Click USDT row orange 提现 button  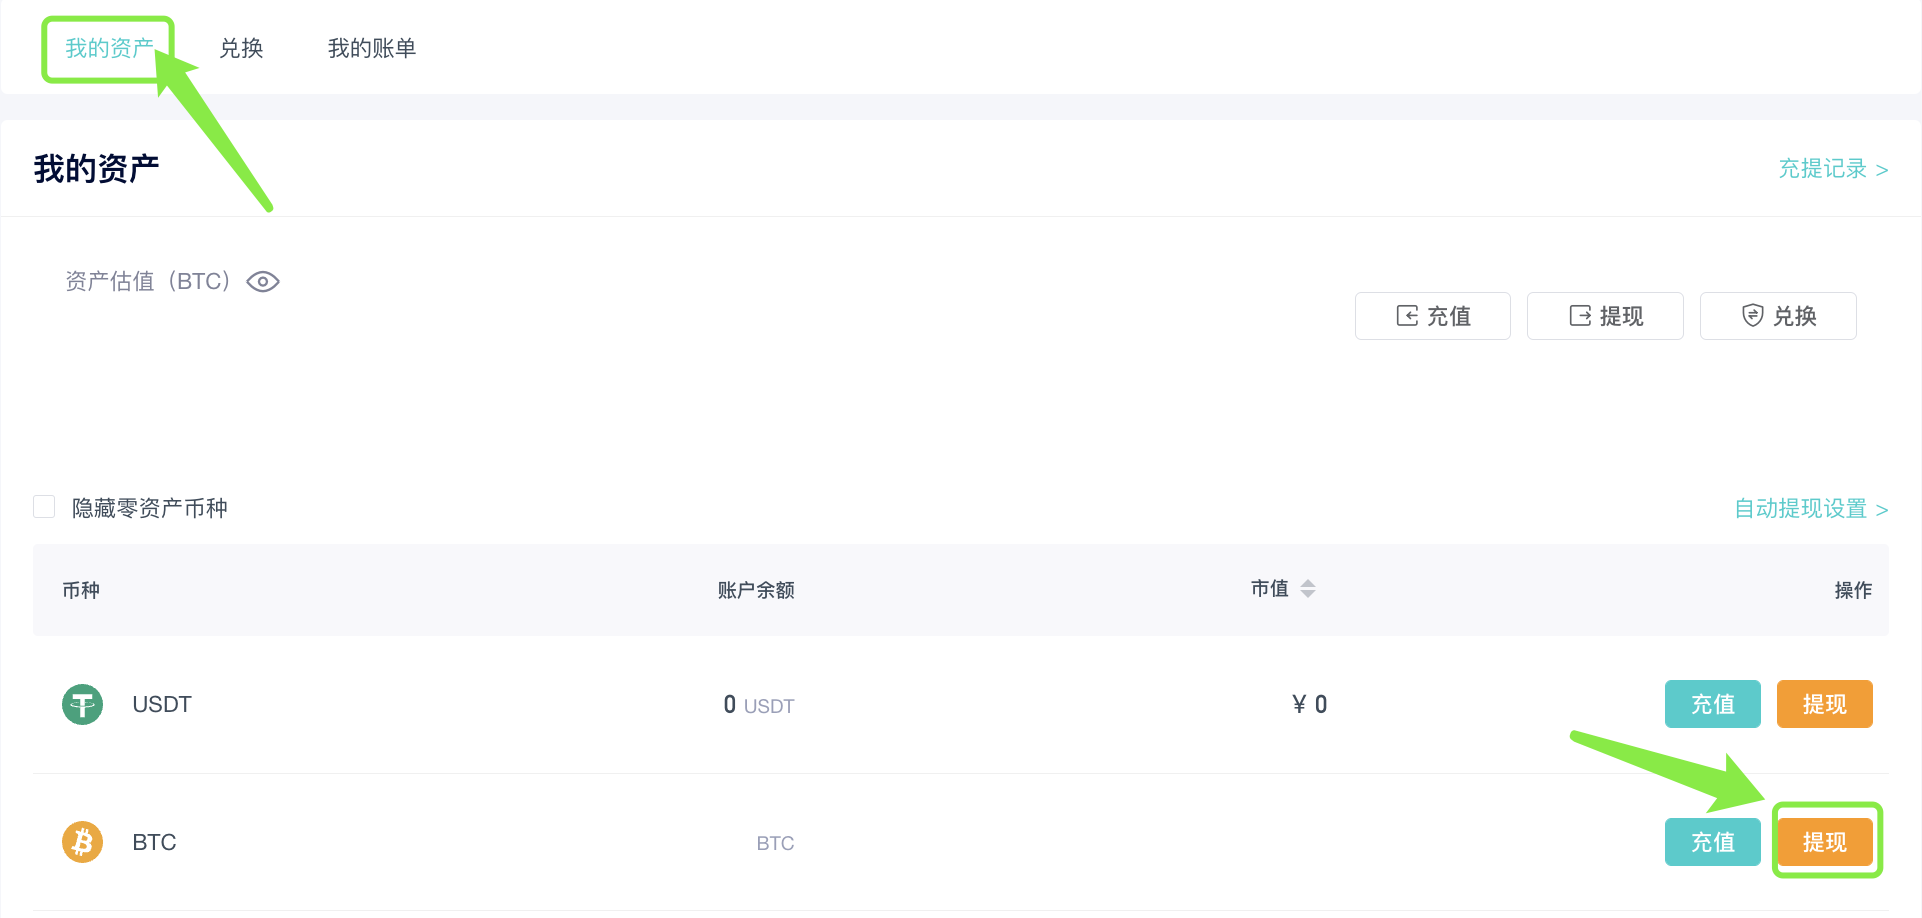pyautogui.click(x=1824, y=704)
